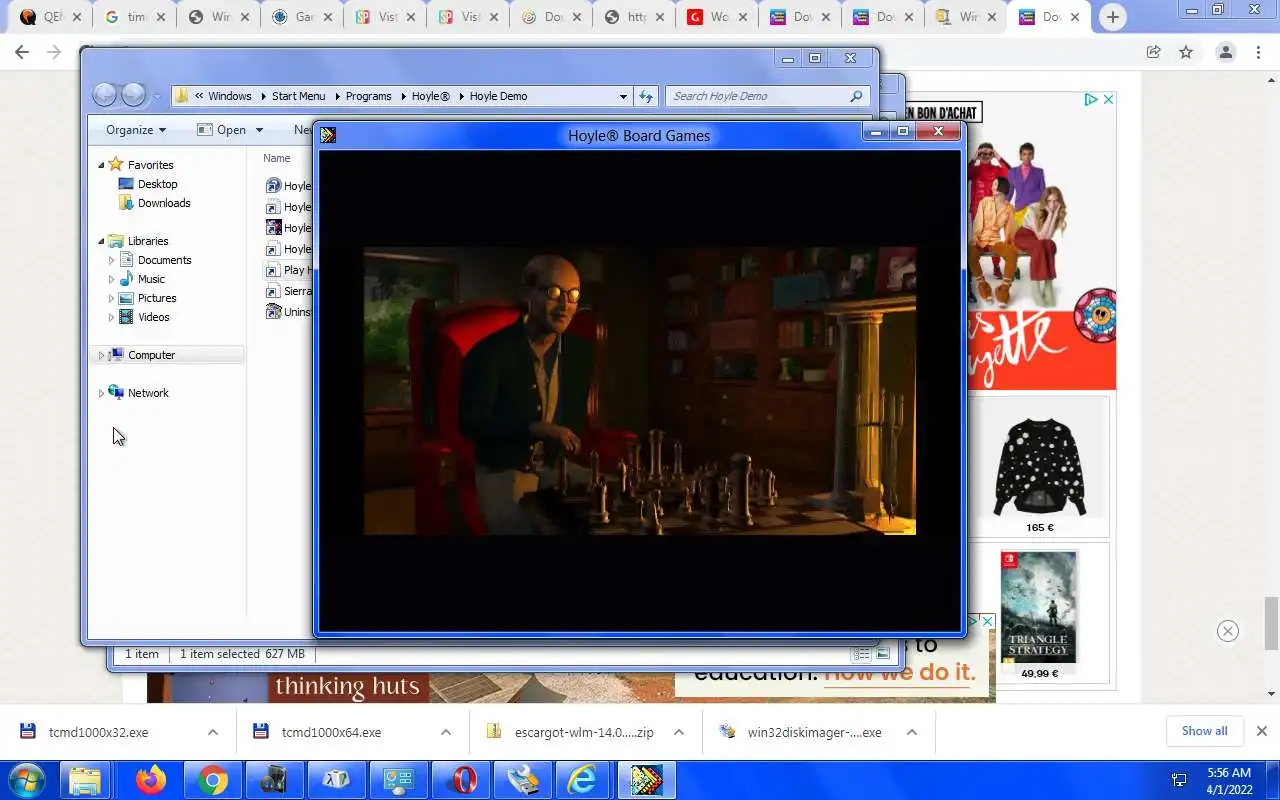Click the Explorer forward navigation button

pyautogui.click(x=133, y=95)
